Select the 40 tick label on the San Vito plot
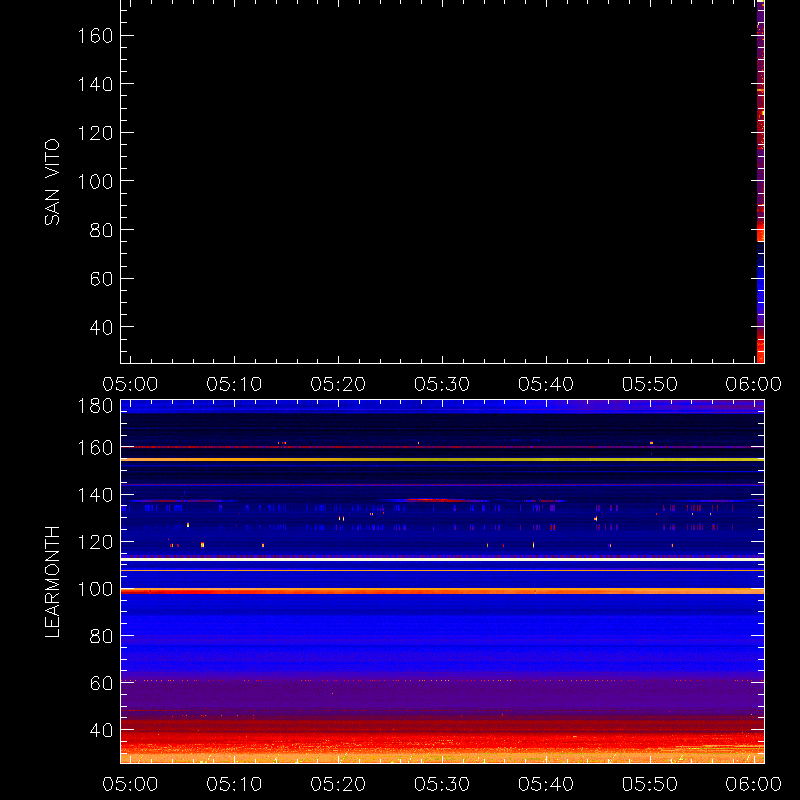 click(x=101, y=327)
